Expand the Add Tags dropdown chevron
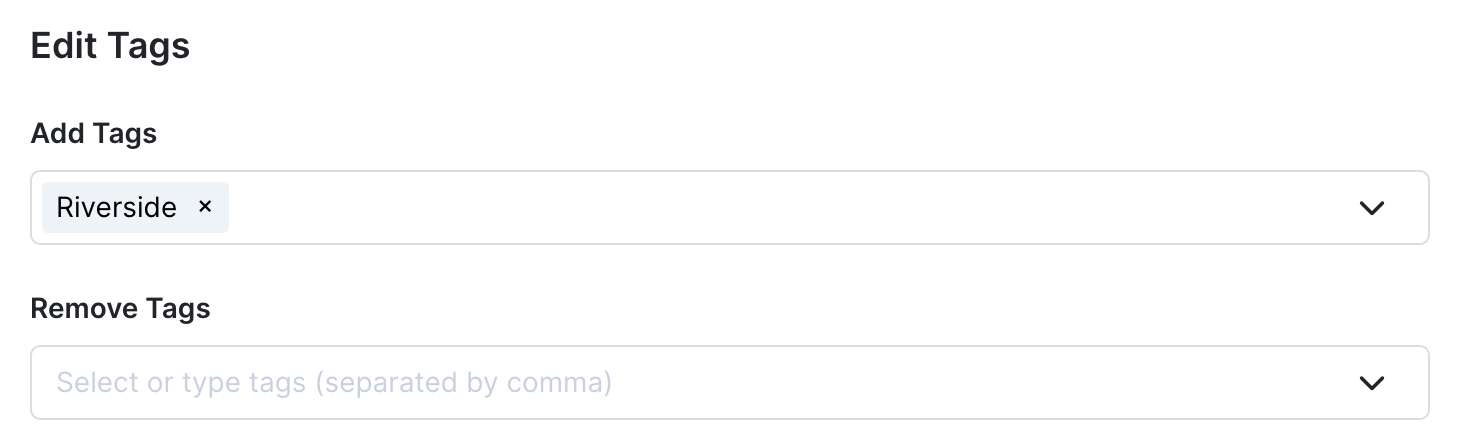The width and height of the screenshot is (1462, 444). 1371,208
